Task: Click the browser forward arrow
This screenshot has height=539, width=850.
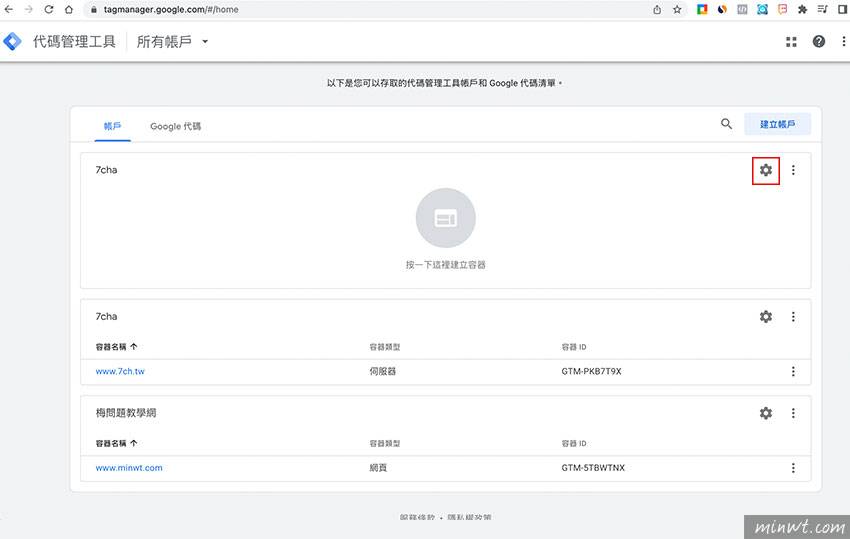Action: (x=29, y=9)
